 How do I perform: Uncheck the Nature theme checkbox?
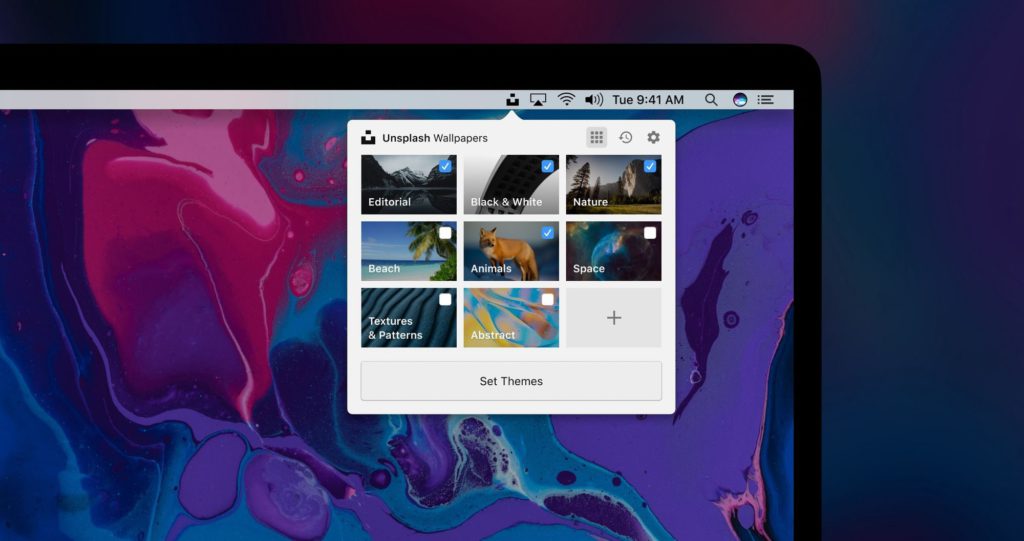coord(650,167)
